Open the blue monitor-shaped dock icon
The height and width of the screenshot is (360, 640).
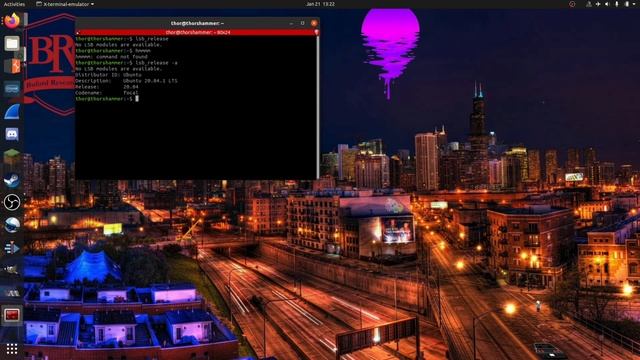(12, 88)
